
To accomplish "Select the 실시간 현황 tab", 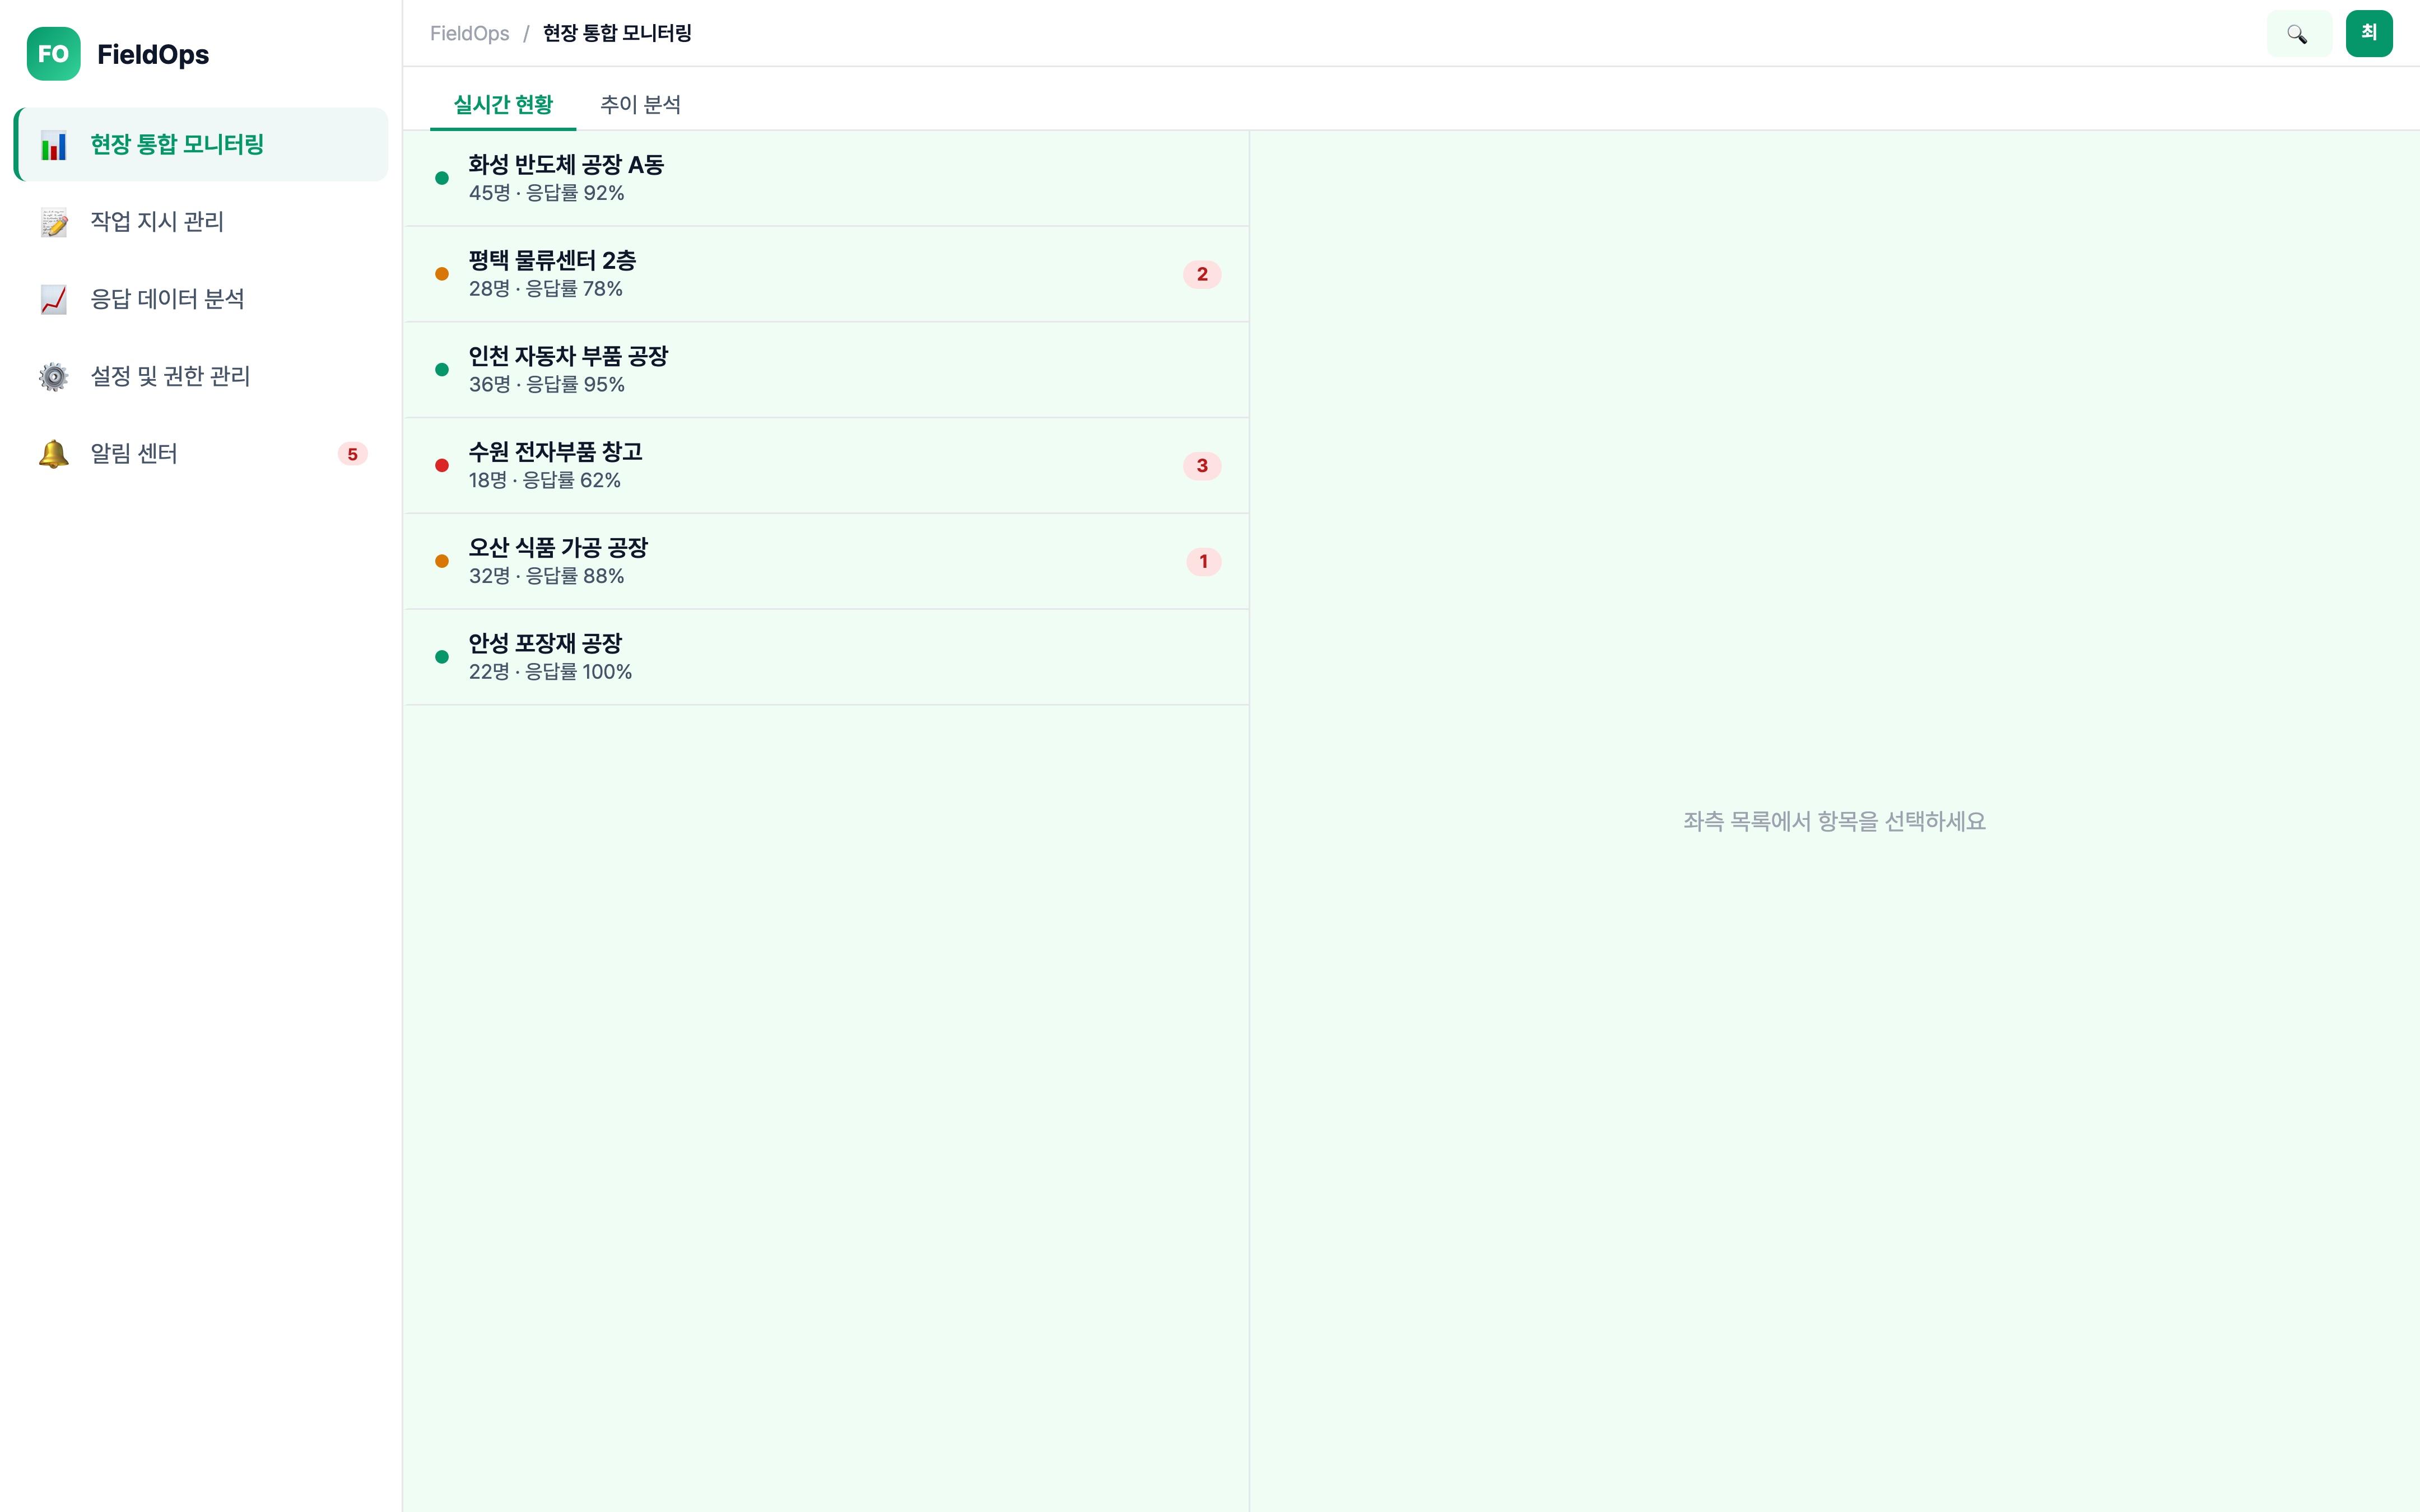I will click(503, 104).
